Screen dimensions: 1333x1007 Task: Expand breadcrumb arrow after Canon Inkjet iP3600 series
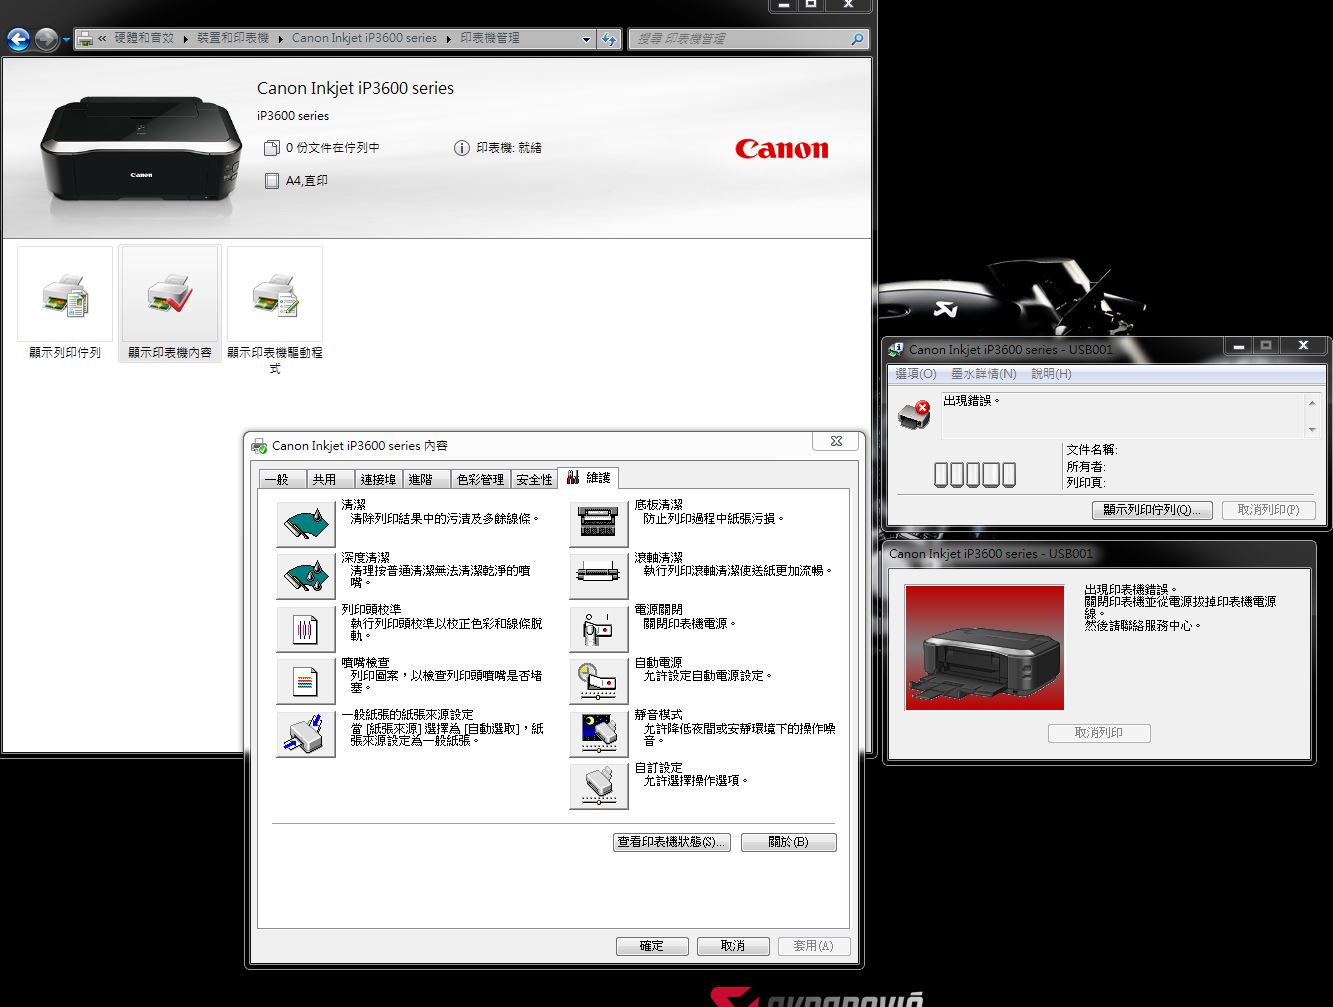pyautogui.click(x=449, y=38)
